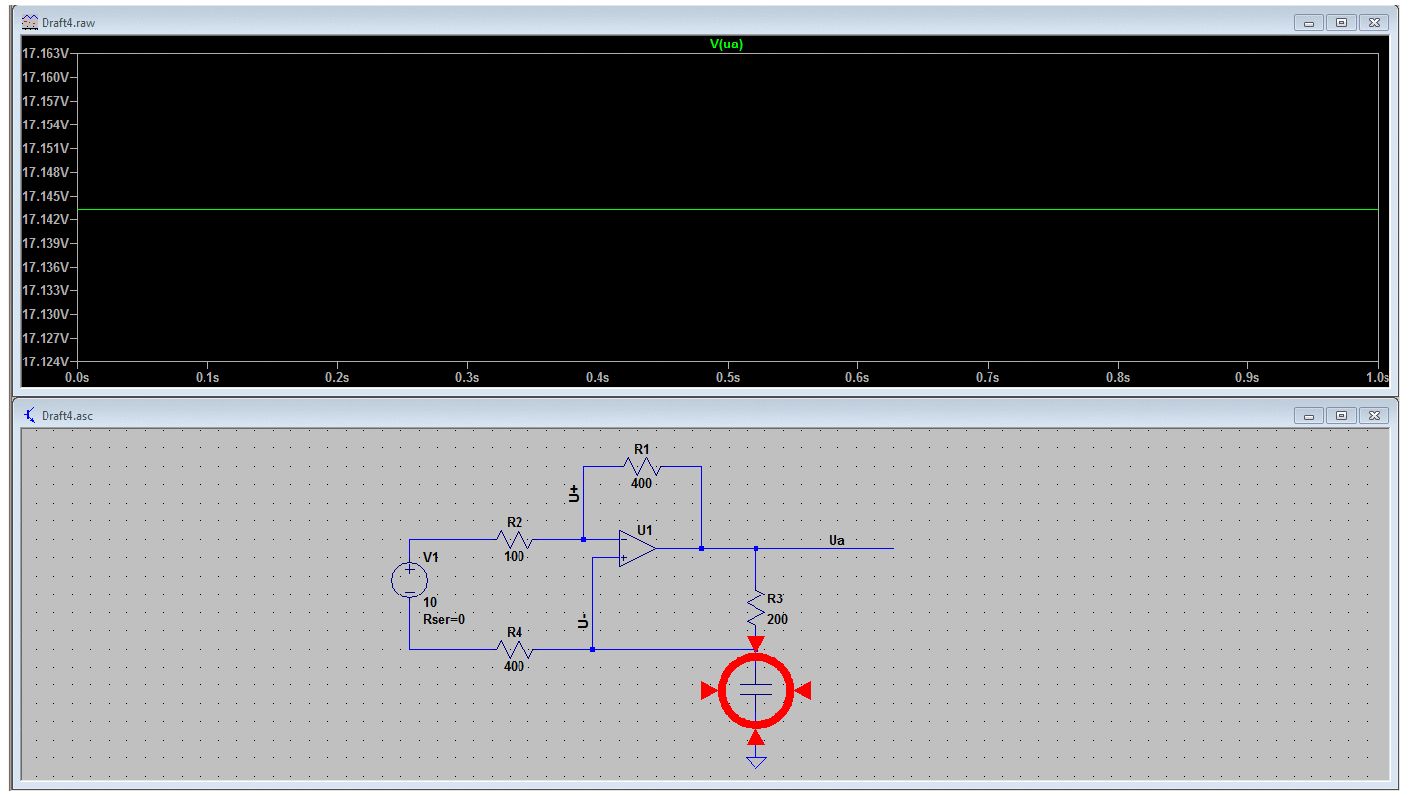This screenshot has width=1410, height=796.
Task: Click the V1 source name label
Action: tap(430, 557)
